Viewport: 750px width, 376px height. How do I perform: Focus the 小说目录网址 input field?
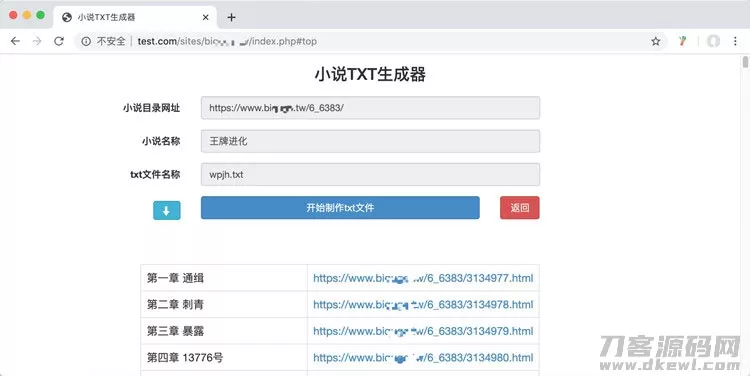(370, 108)
